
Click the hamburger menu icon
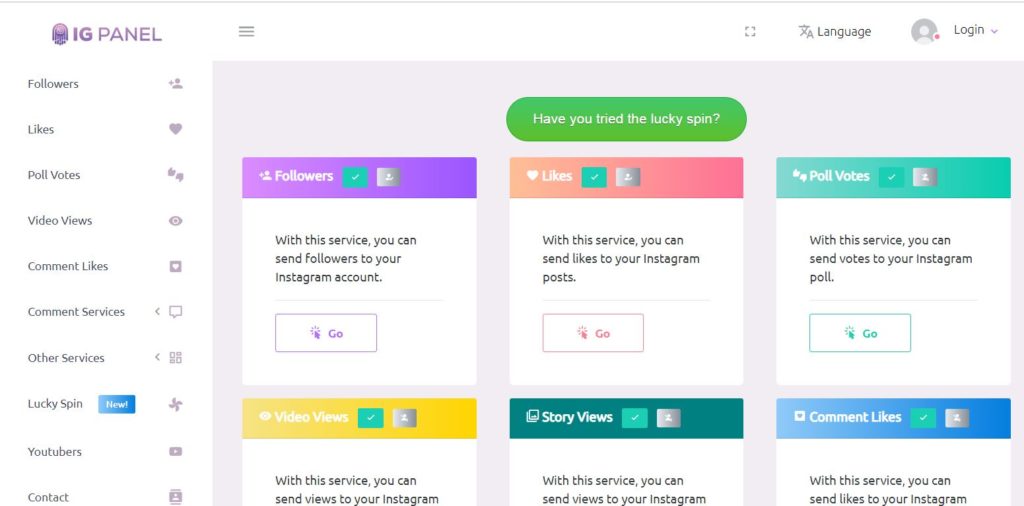coord(246,31)
